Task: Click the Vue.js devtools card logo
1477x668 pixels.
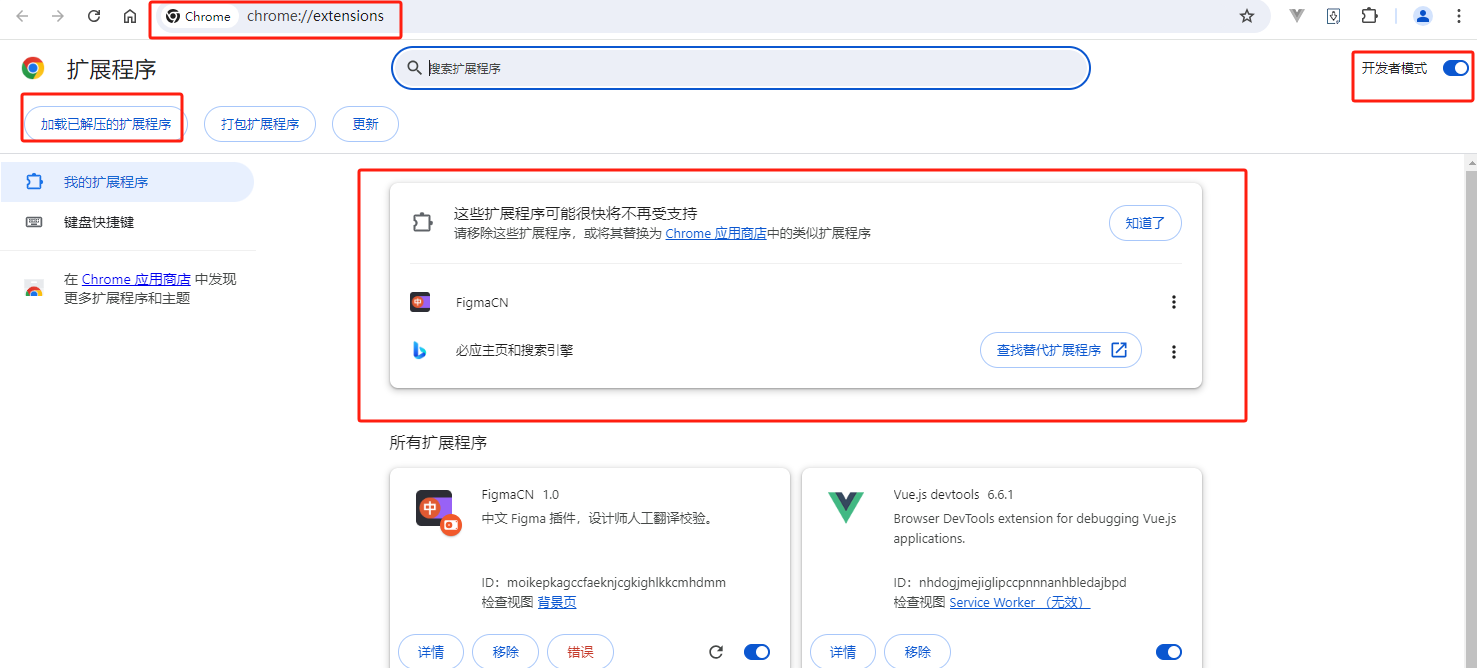Action: point(846,507)
